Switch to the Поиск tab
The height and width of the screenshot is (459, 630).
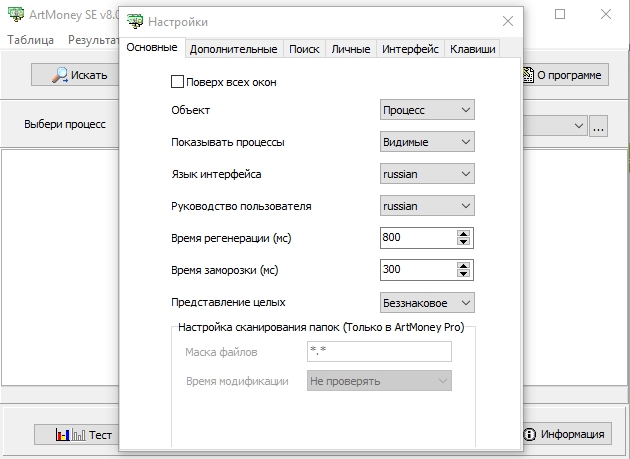point(304,49)
